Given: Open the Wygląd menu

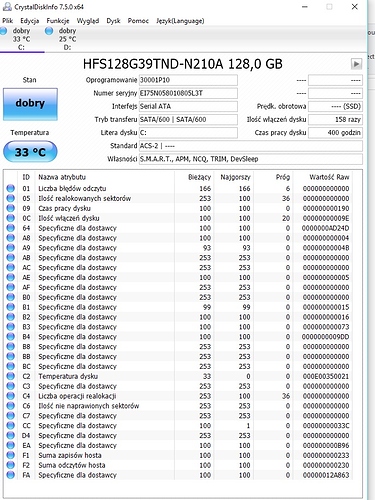Looking at the screenshot, I should coord(88,21).
